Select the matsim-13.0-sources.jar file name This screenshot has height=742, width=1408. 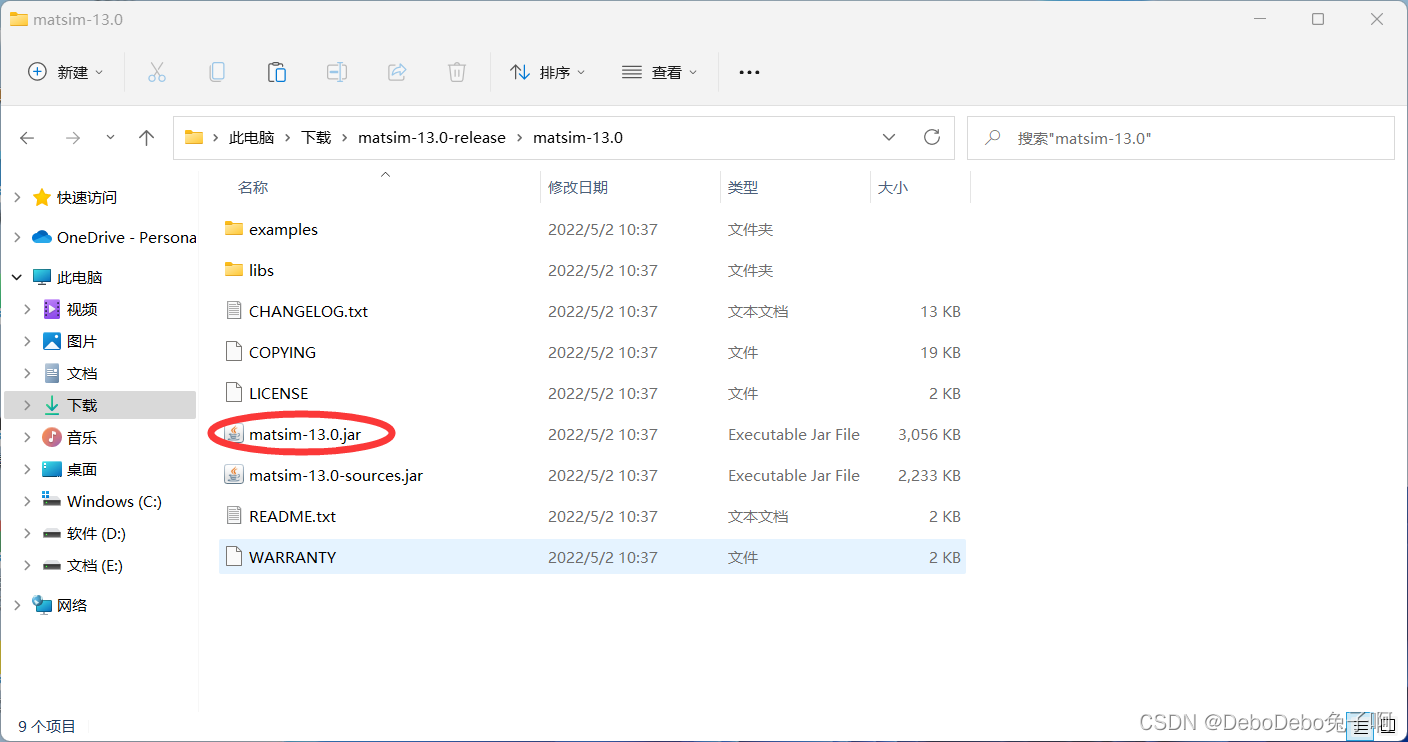(x=336, y=475)
